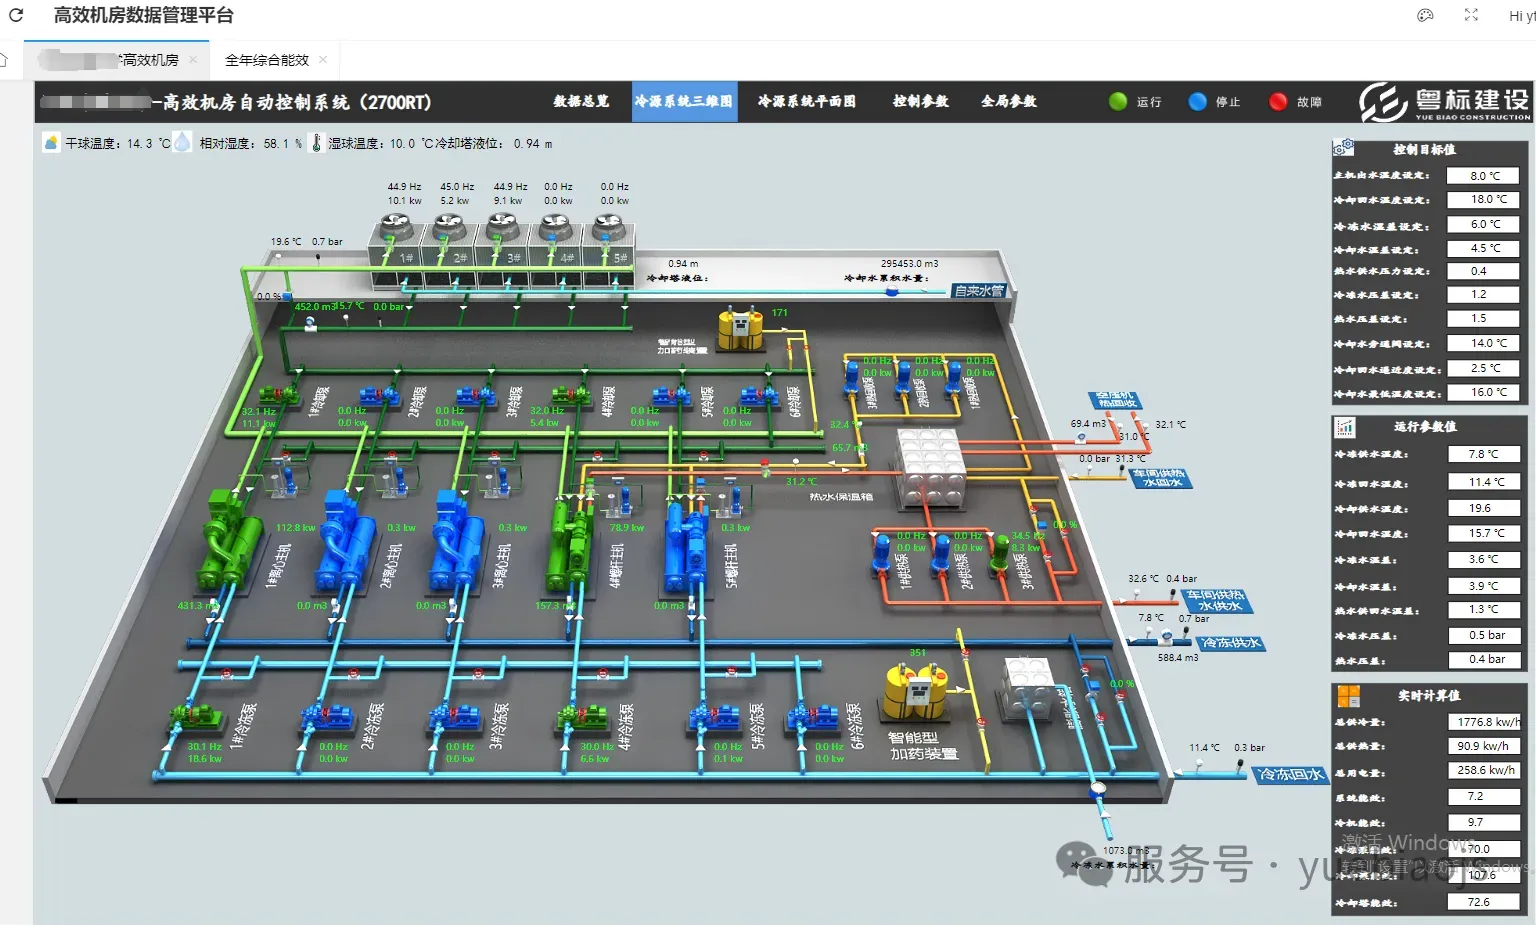The width and height of the screenshot is (1536, 926).
Task: Click the 控制目标值 gears icon
Action: [x=1343, y=148]
